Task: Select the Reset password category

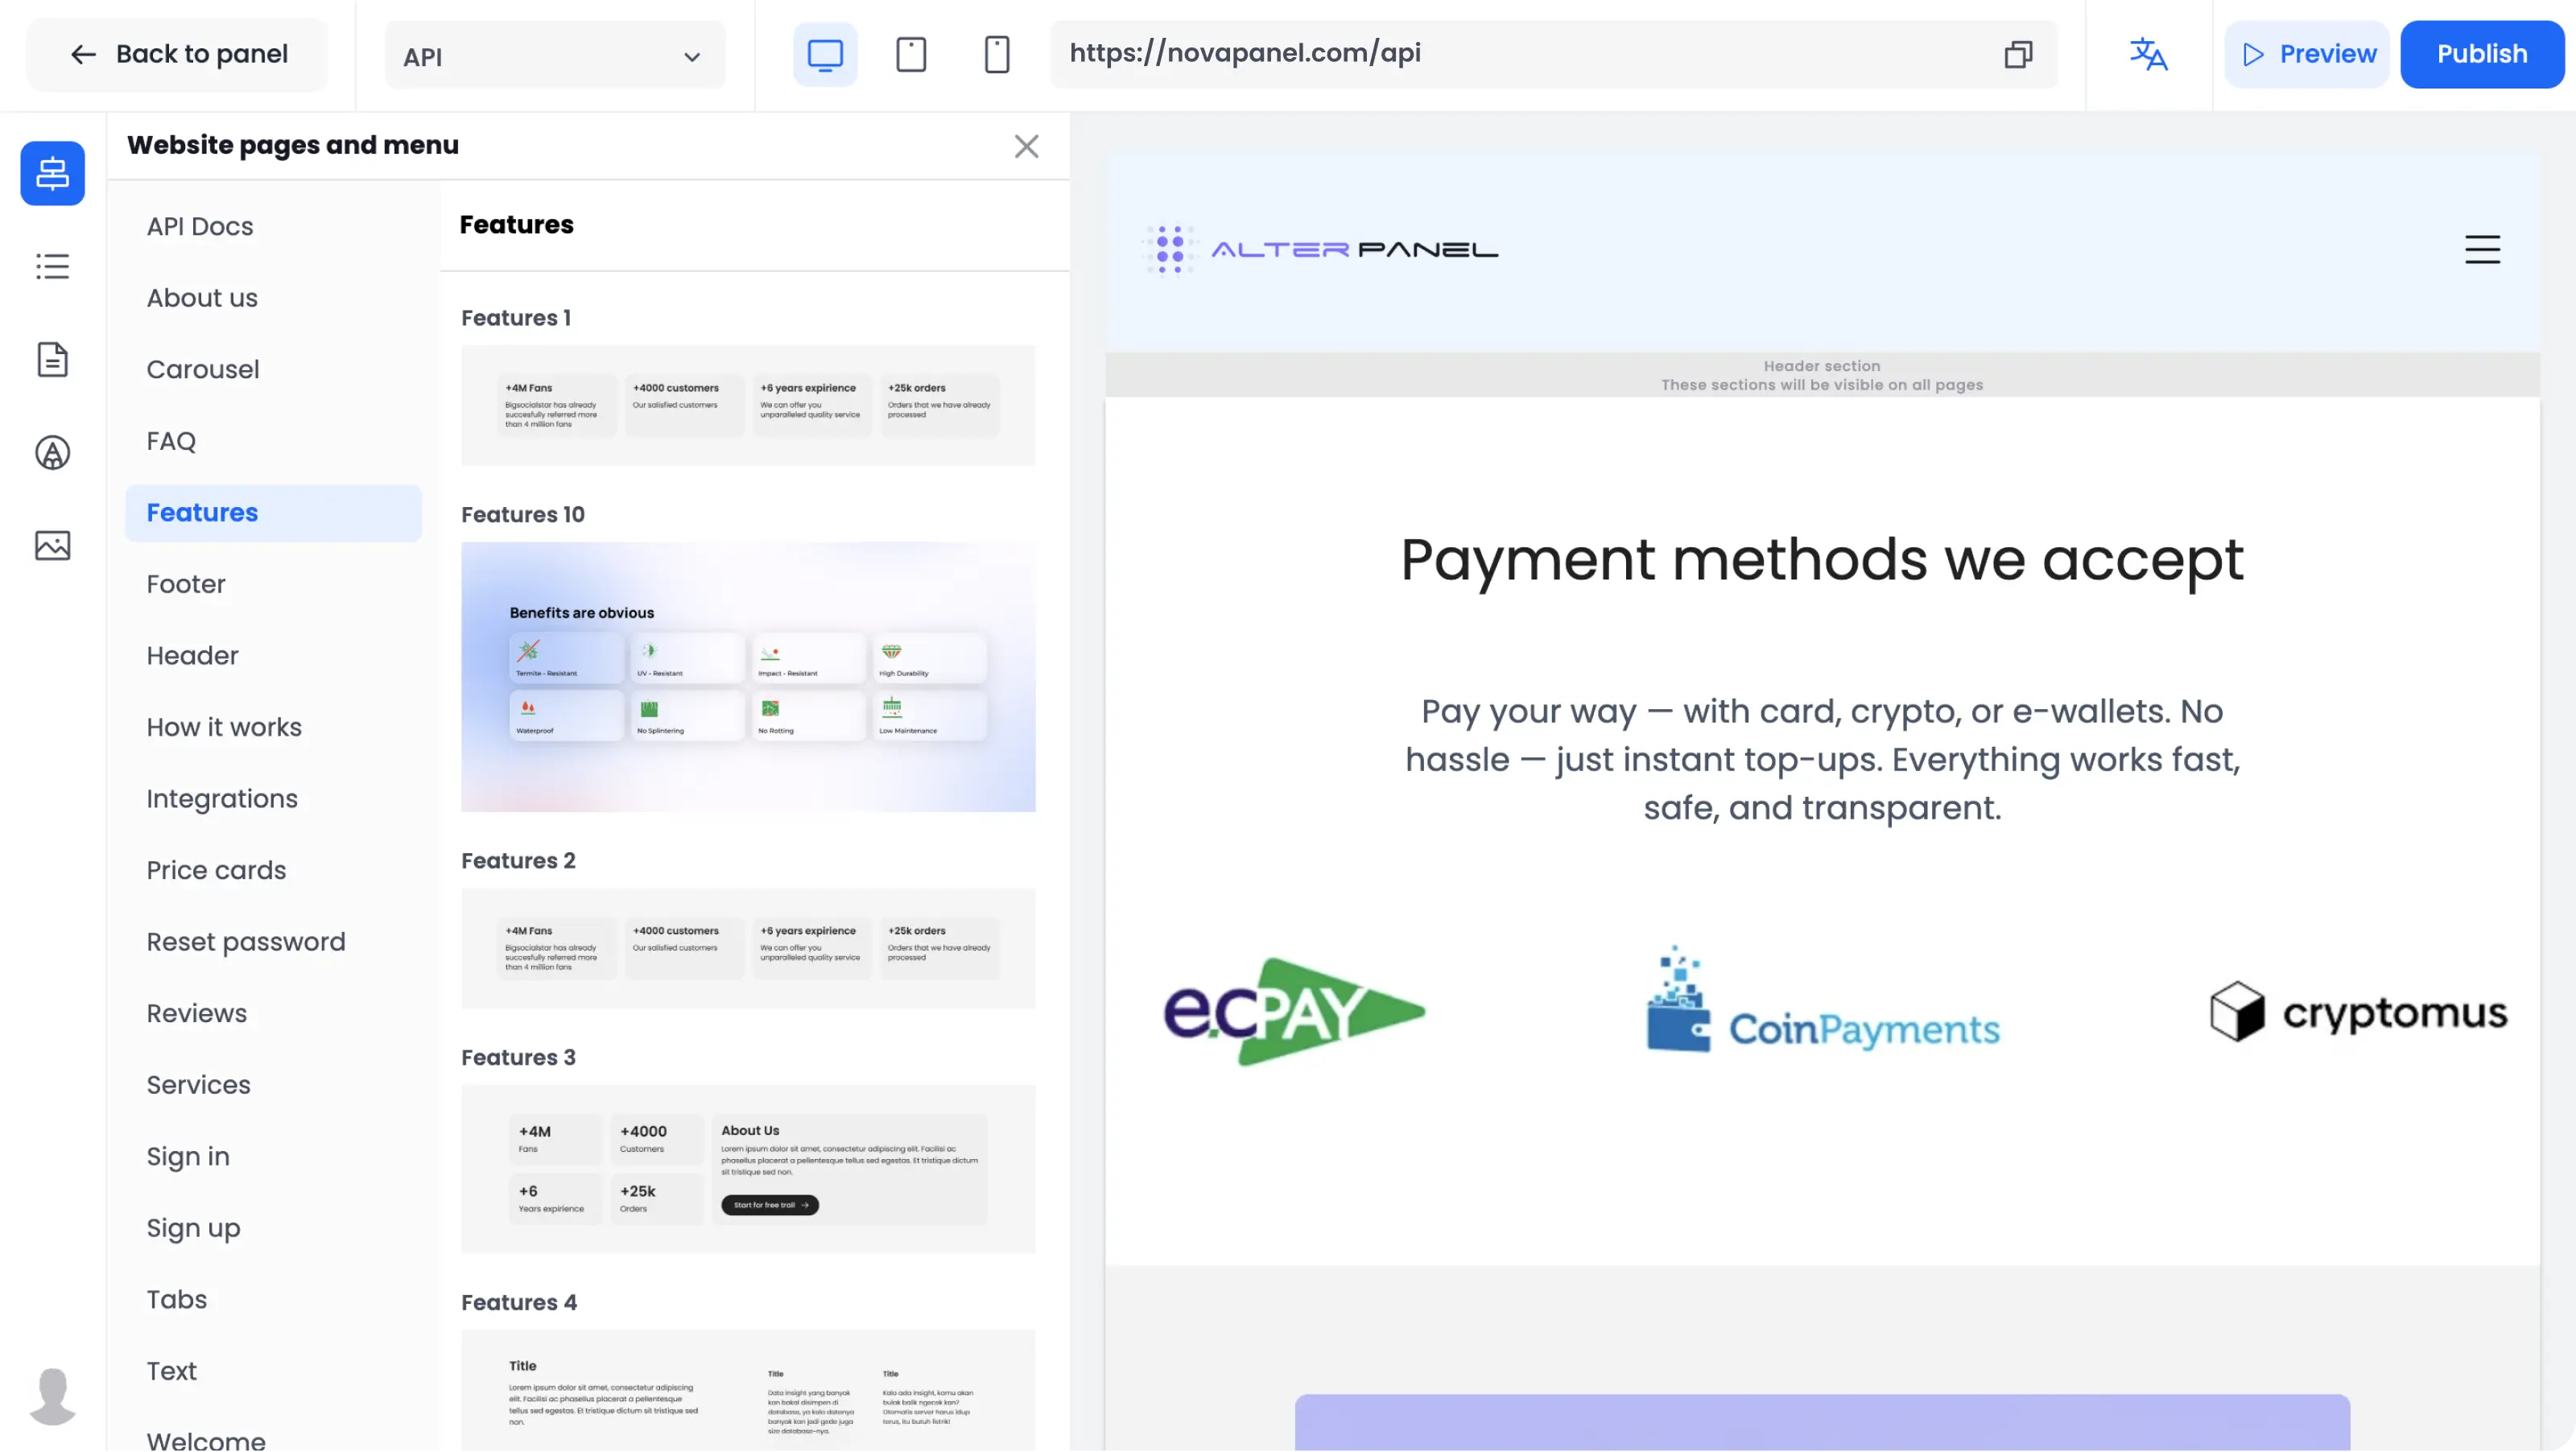Action: (273, 942)
